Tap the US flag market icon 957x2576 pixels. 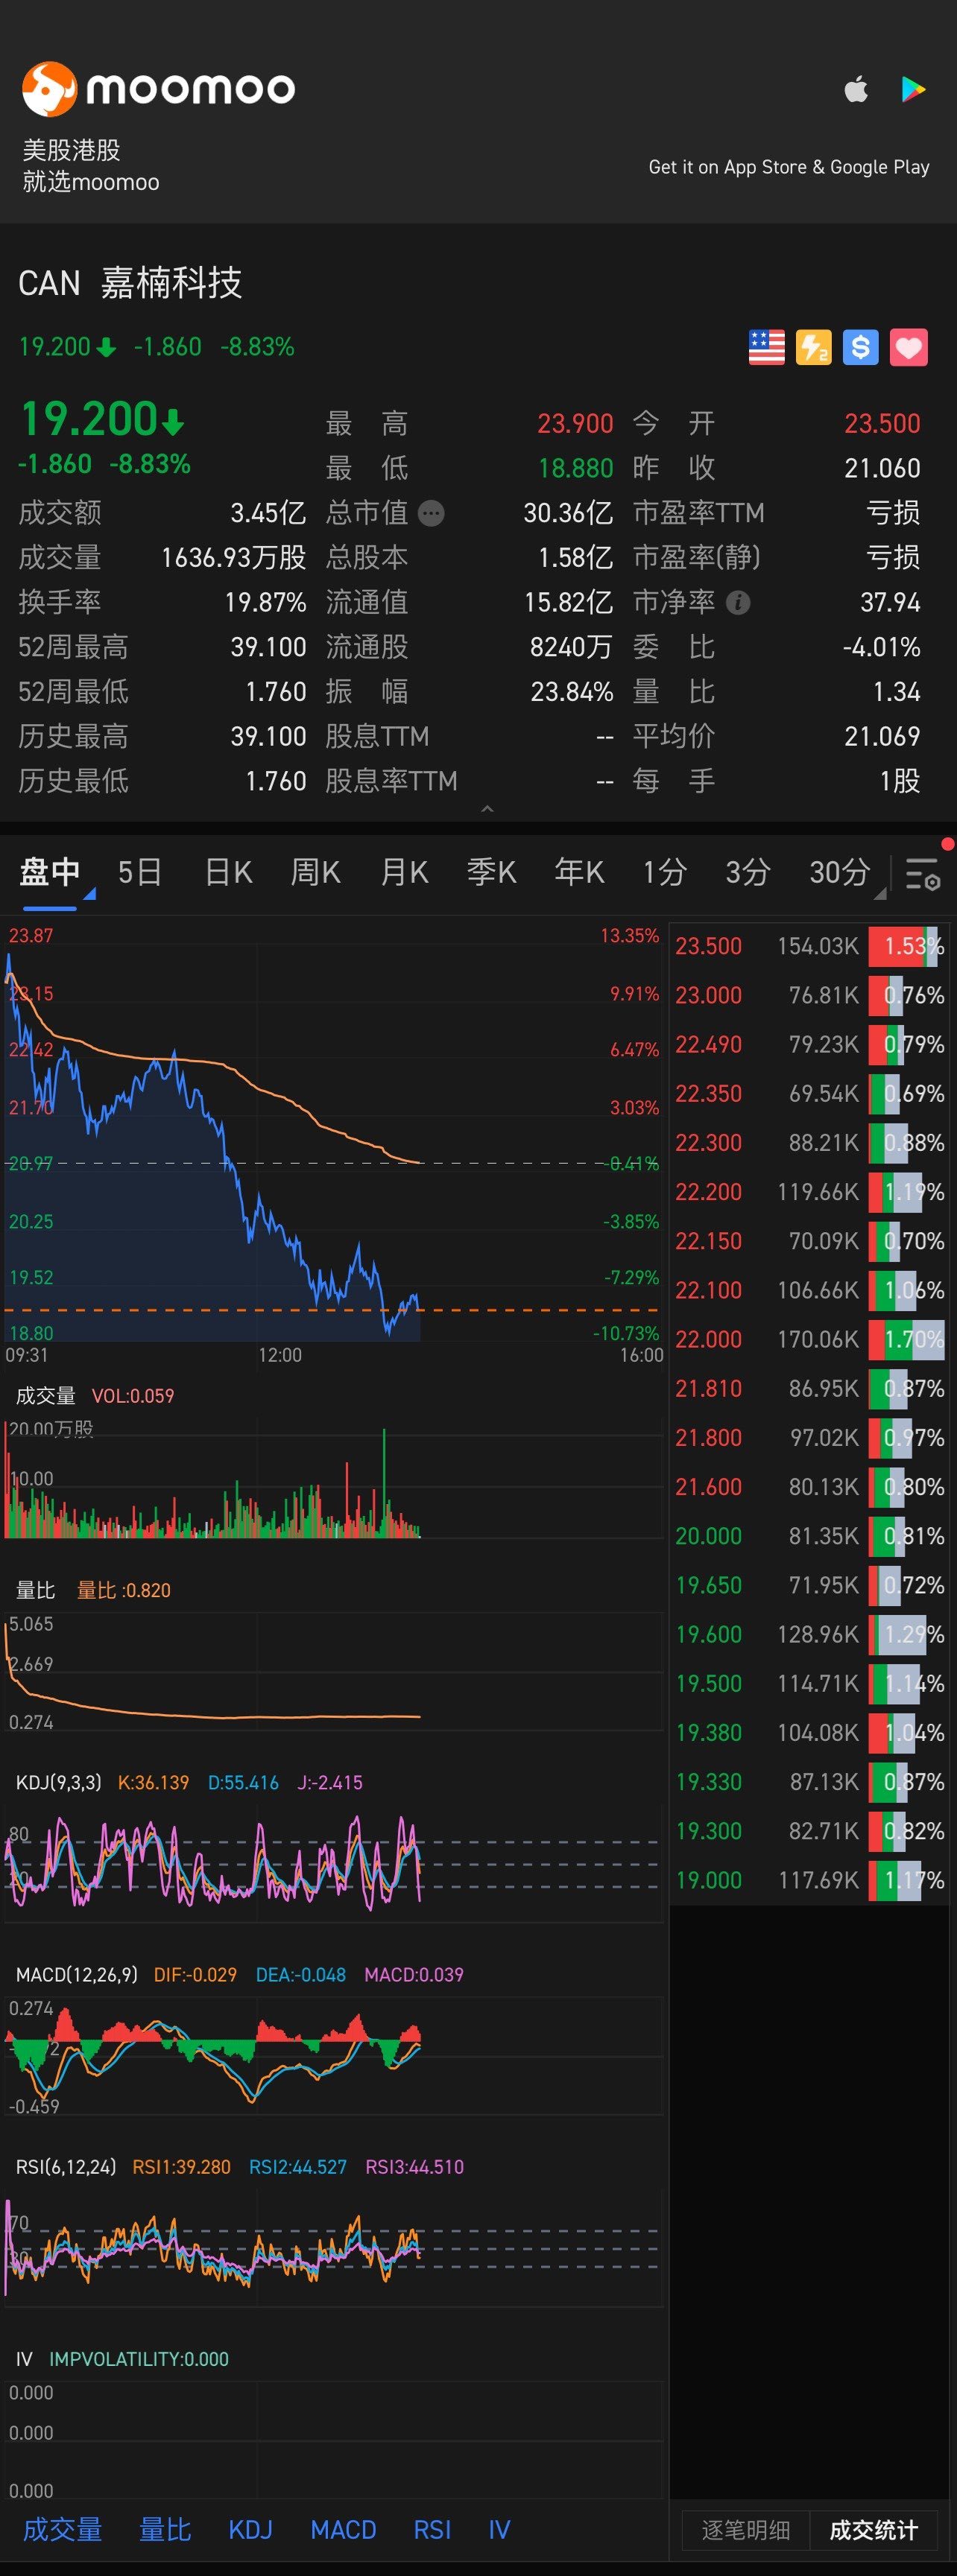tap(767, 347)
